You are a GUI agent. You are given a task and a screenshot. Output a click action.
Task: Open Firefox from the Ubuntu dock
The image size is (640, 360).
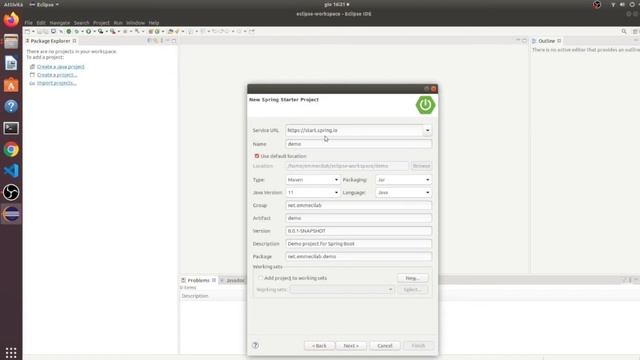[x=11, y=20]
